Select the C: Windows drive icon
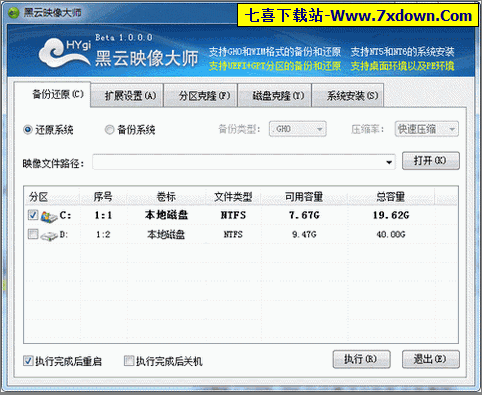The height and width of the screenshot is (395, 482). coord(49,216)
